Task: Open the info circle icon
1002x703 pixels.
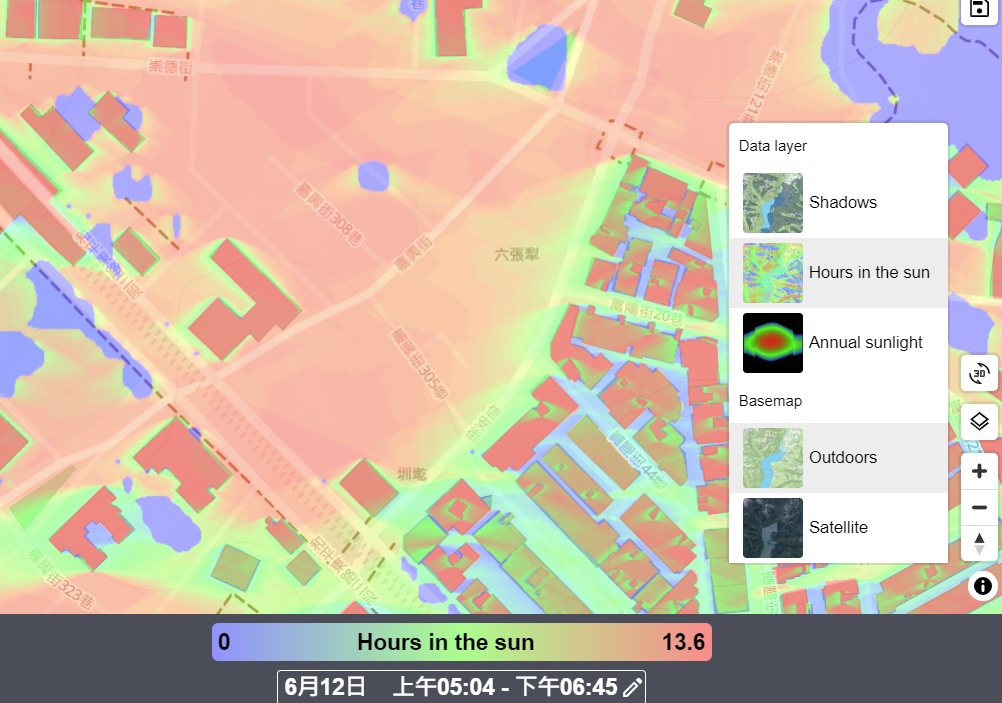Action: point(983,586)
